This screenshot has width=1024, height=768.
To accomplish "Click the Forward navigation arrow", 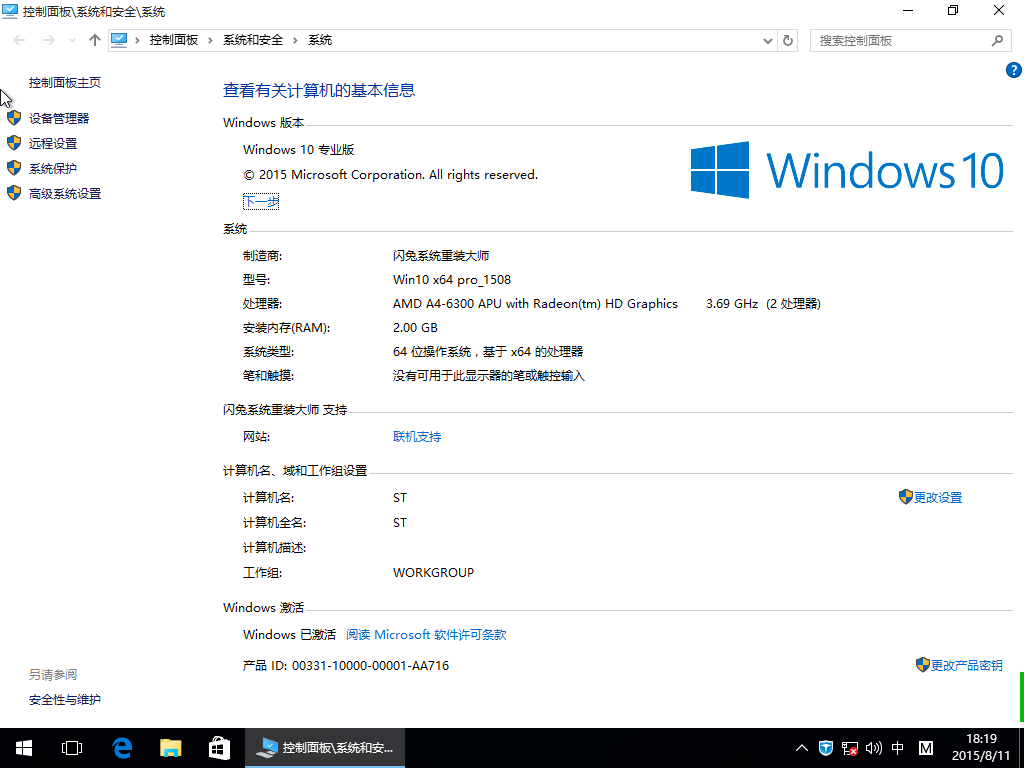I will 49,40.
